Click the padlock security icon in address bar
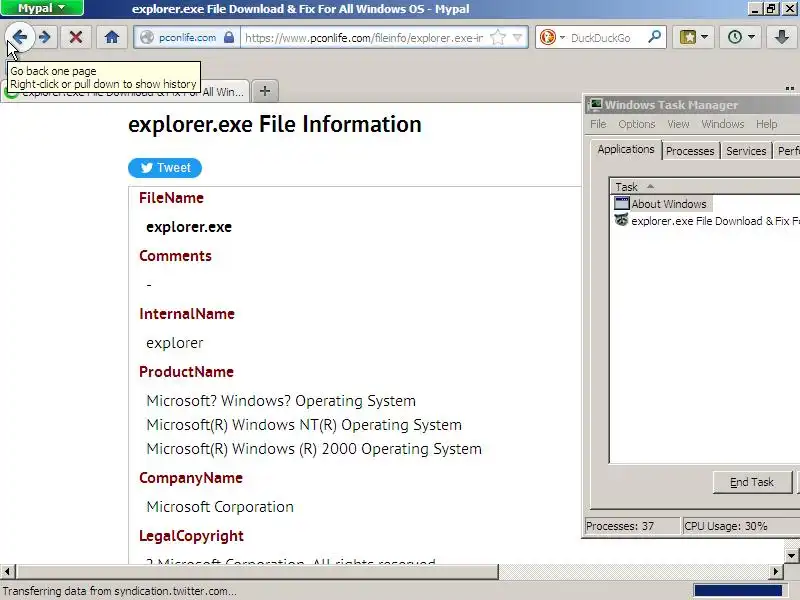 pyautogui.click(x=229, y=37)
